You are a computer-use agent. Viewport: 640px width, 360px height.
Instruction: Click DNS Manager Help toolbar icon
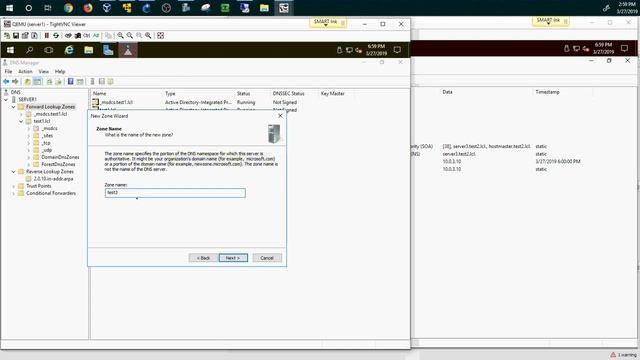click(x=71, y=82)
